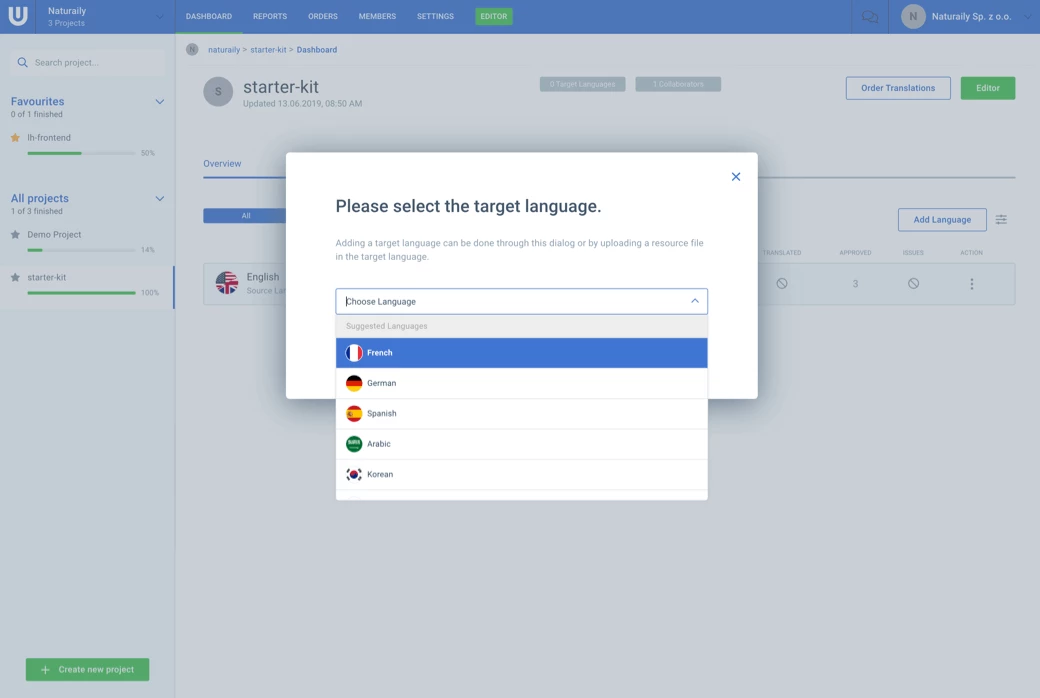1040x698 pixels.
Task: Click the approved count 3 in English row
Action: pos(855,283)
